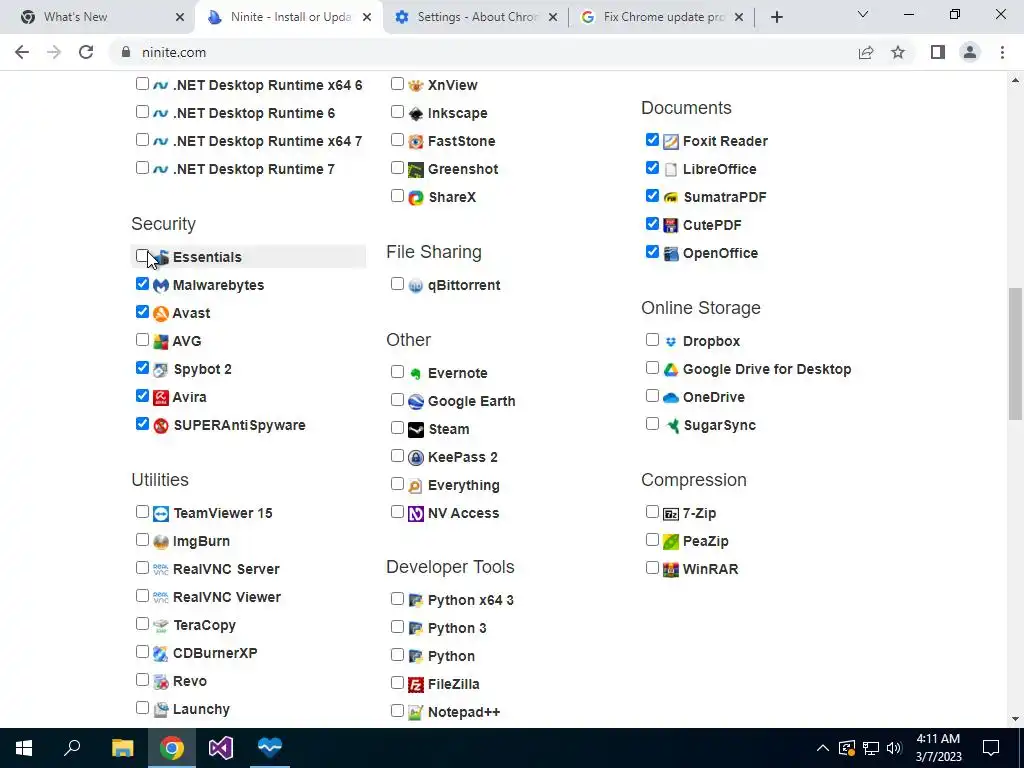The width and height of the screenshot is (1024, 768).
Task: Click the Avast orange icon
Action: (161, 313)
